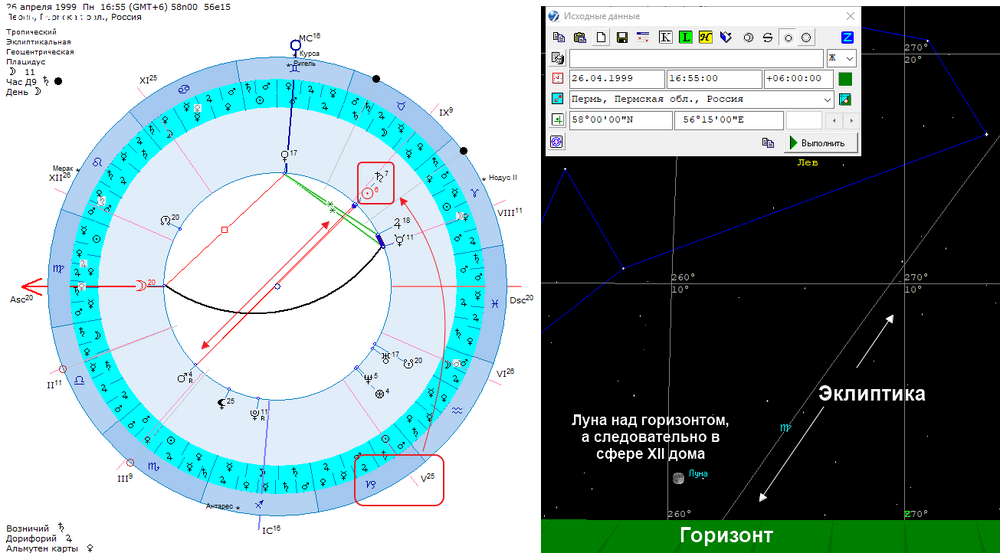Screen dimensions: 1000x553
Task: Click the Луна moon object in sky
Action: click(x=679, y=478)
